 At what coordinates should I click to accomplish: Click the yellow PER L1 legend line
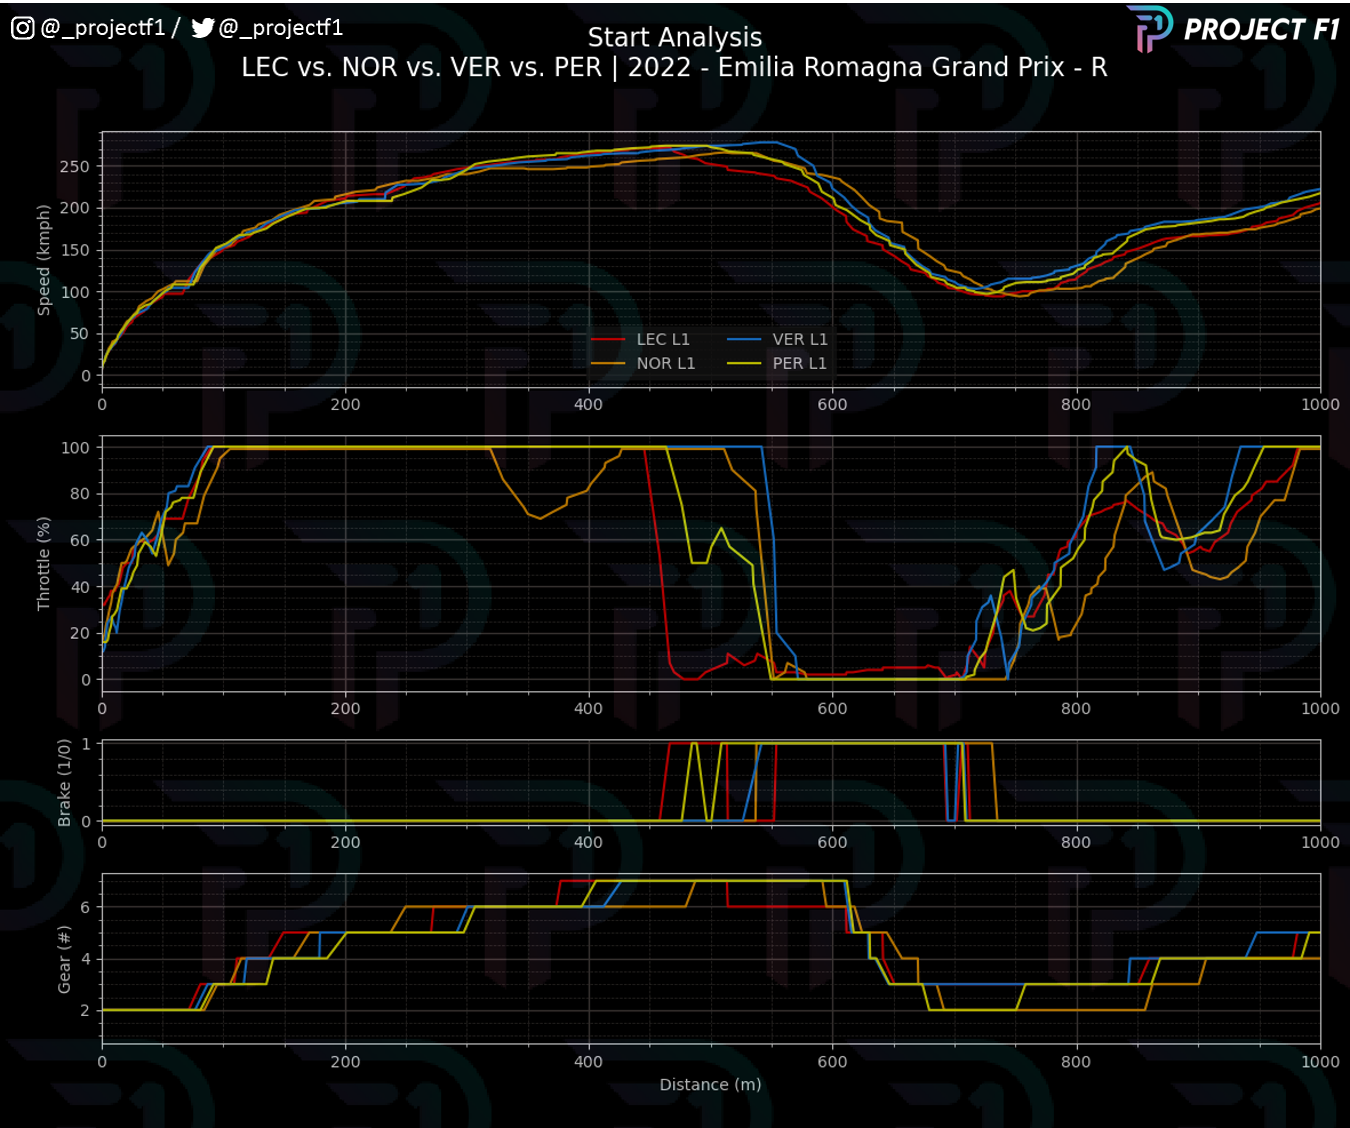[744, 364]
